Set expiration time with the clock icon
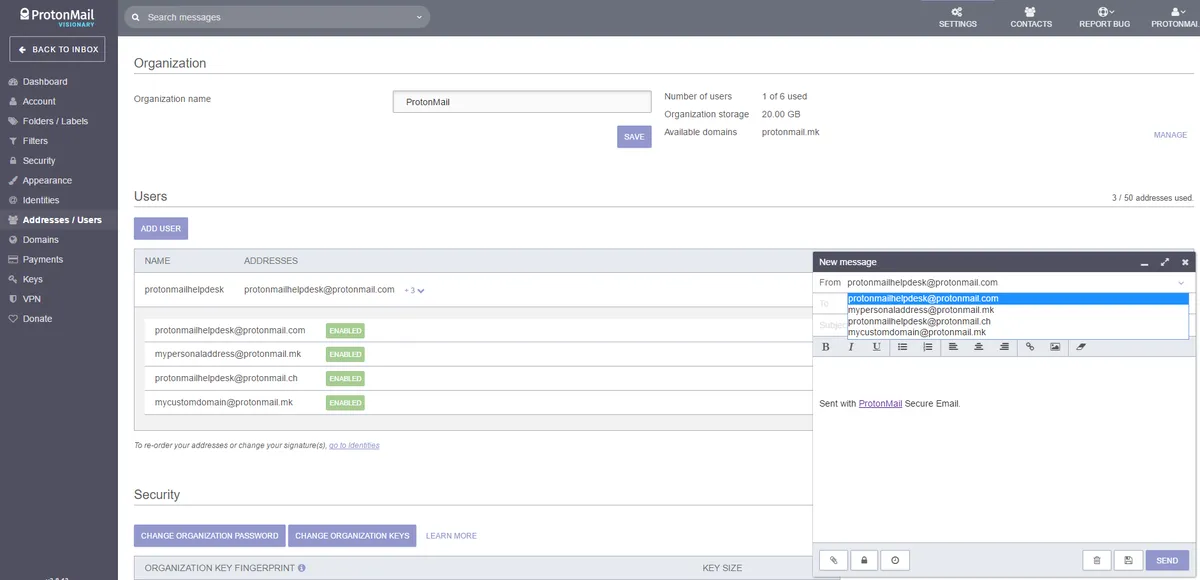 coord(895,561)
